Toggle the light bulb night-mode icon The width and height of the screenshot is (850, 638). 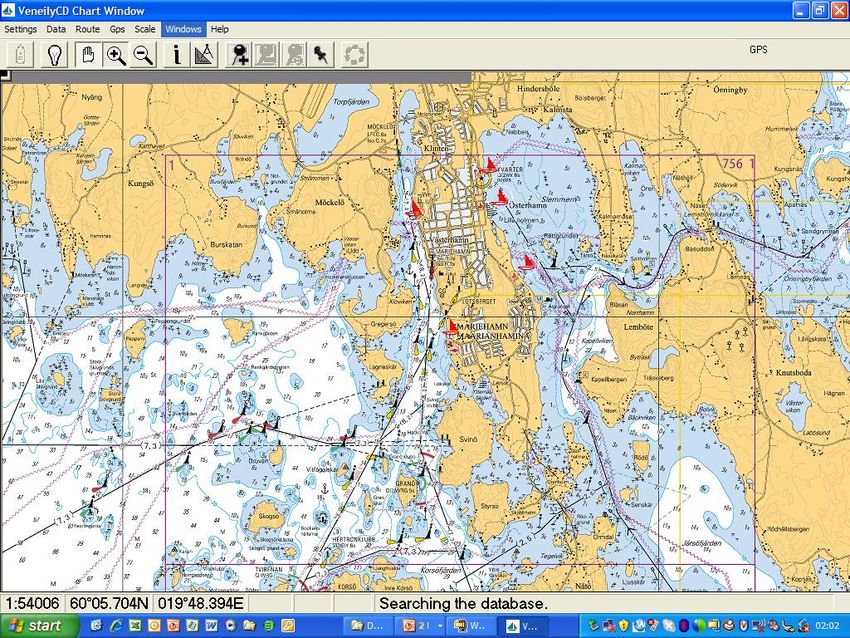click(x=54, y=55)
